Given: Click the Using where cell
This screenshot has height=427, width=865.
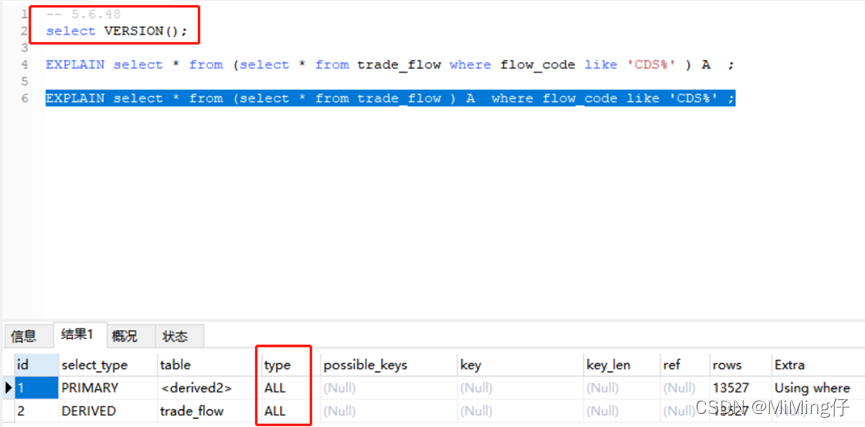Looking at the screenshot, I should pyautogui.click(x=818, y=388).
